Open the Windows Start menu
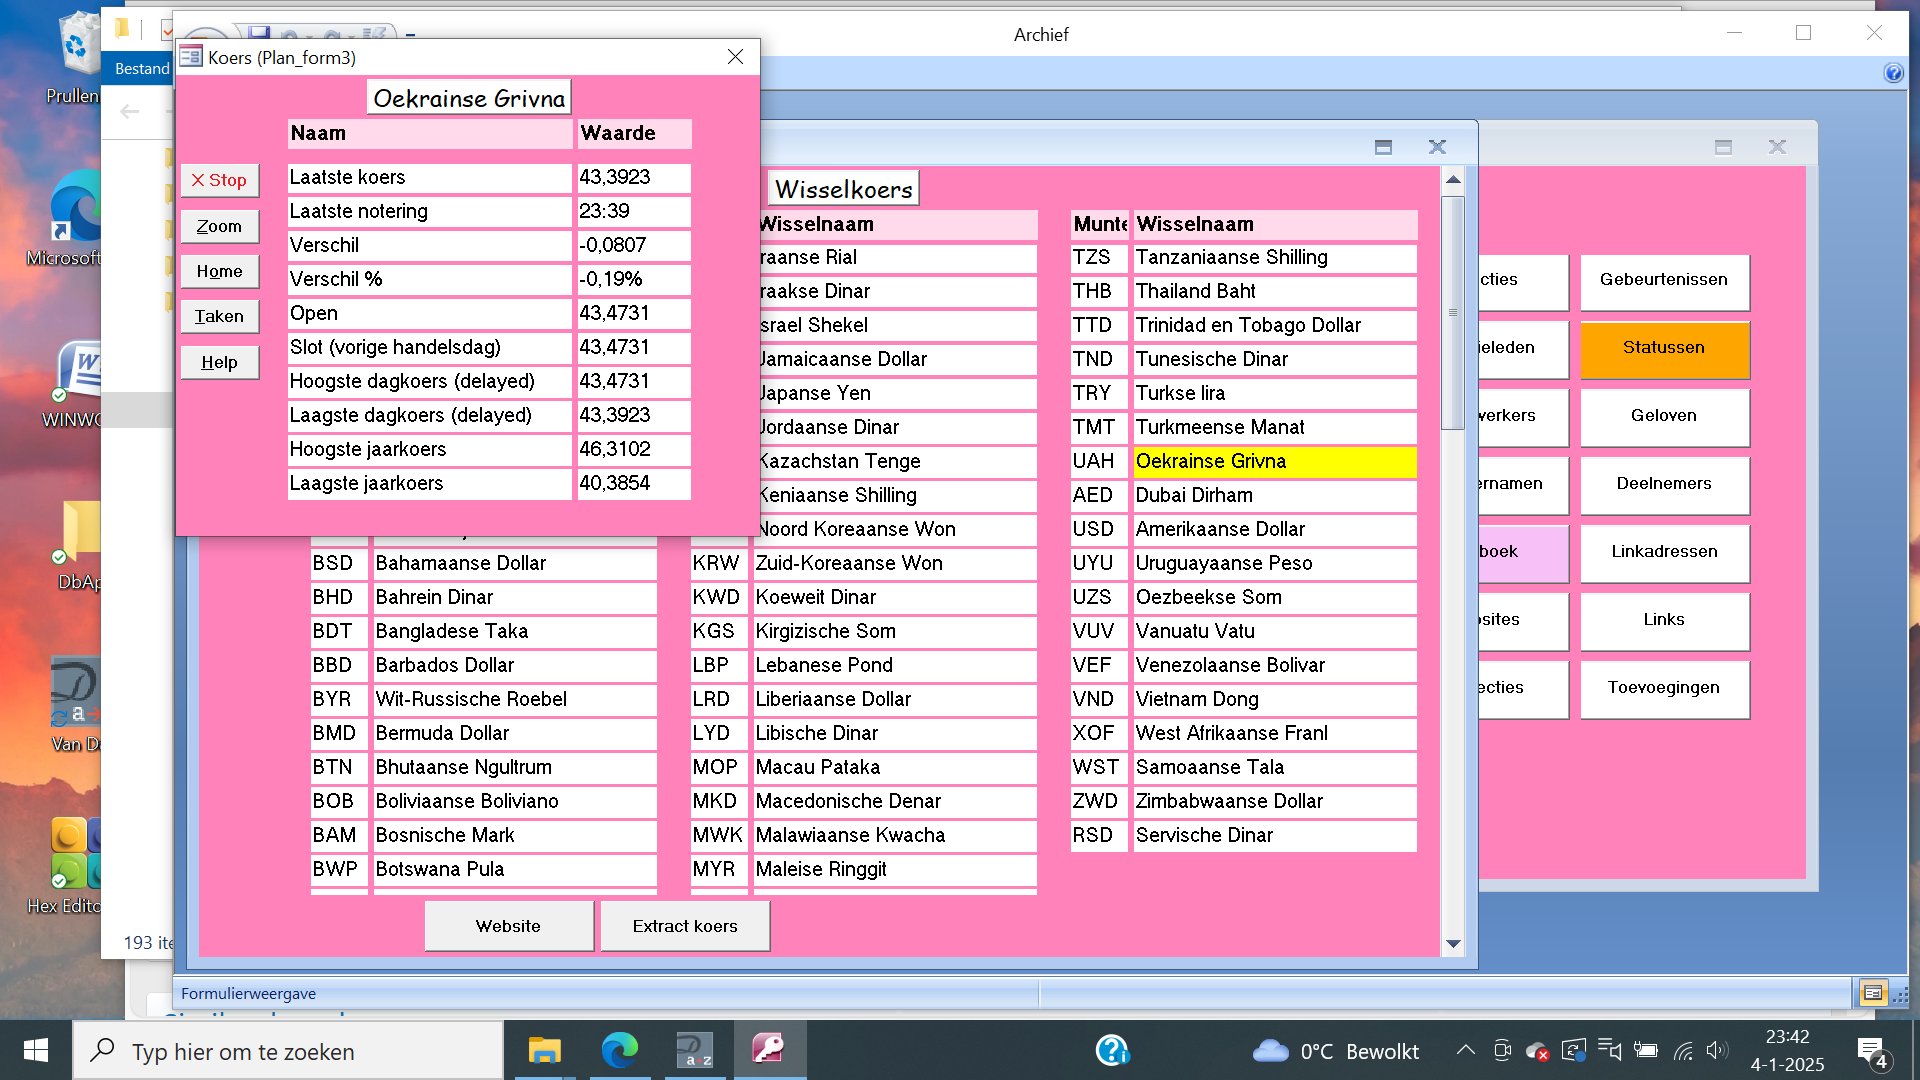1920x1080 pixels. [36, 1050]
